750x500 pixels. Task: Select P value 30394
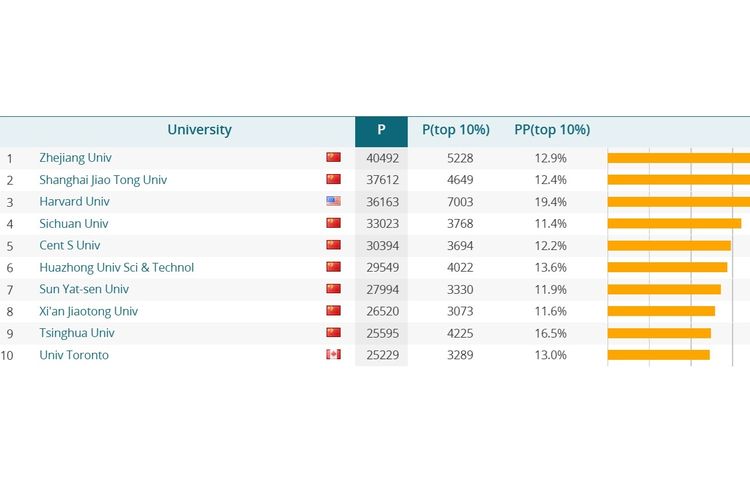383,246
